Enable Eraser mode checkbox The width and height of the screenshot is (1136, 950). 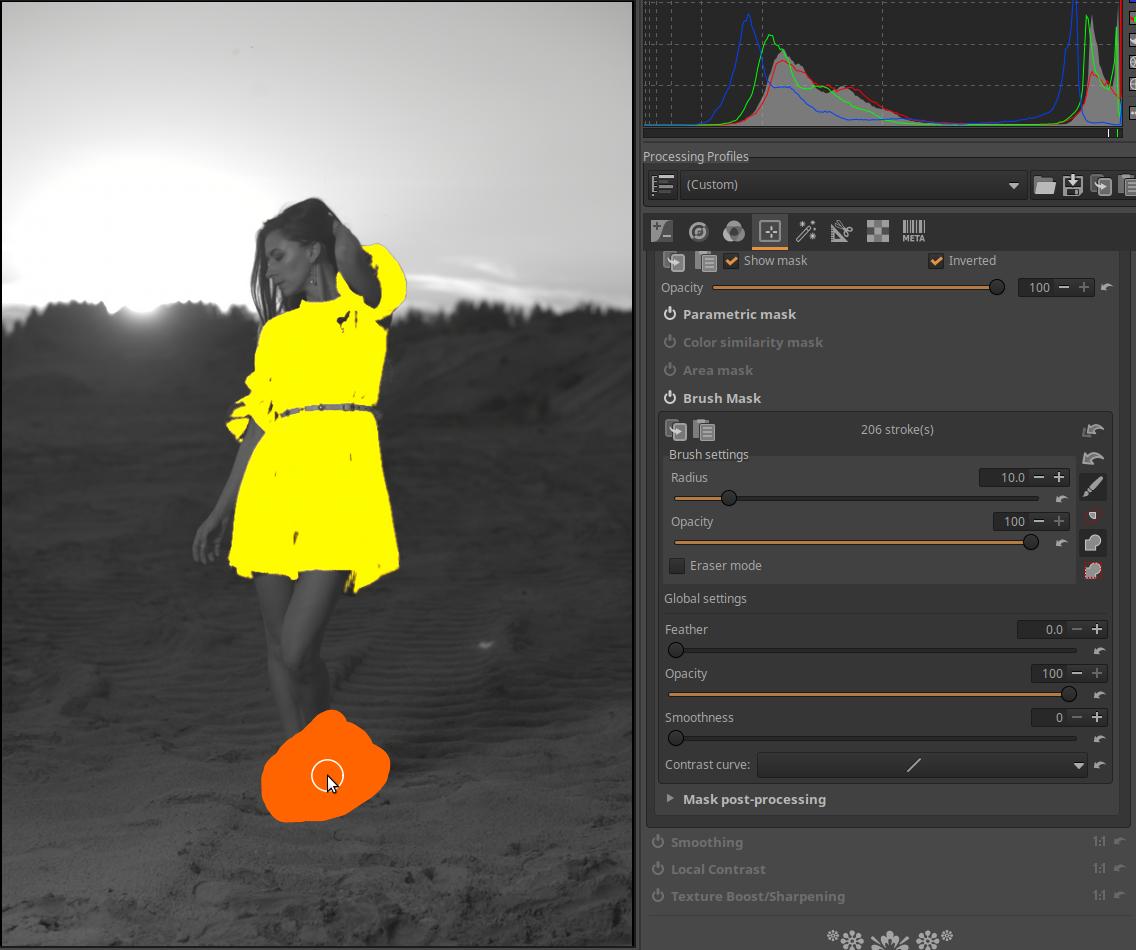coord(677,566)
